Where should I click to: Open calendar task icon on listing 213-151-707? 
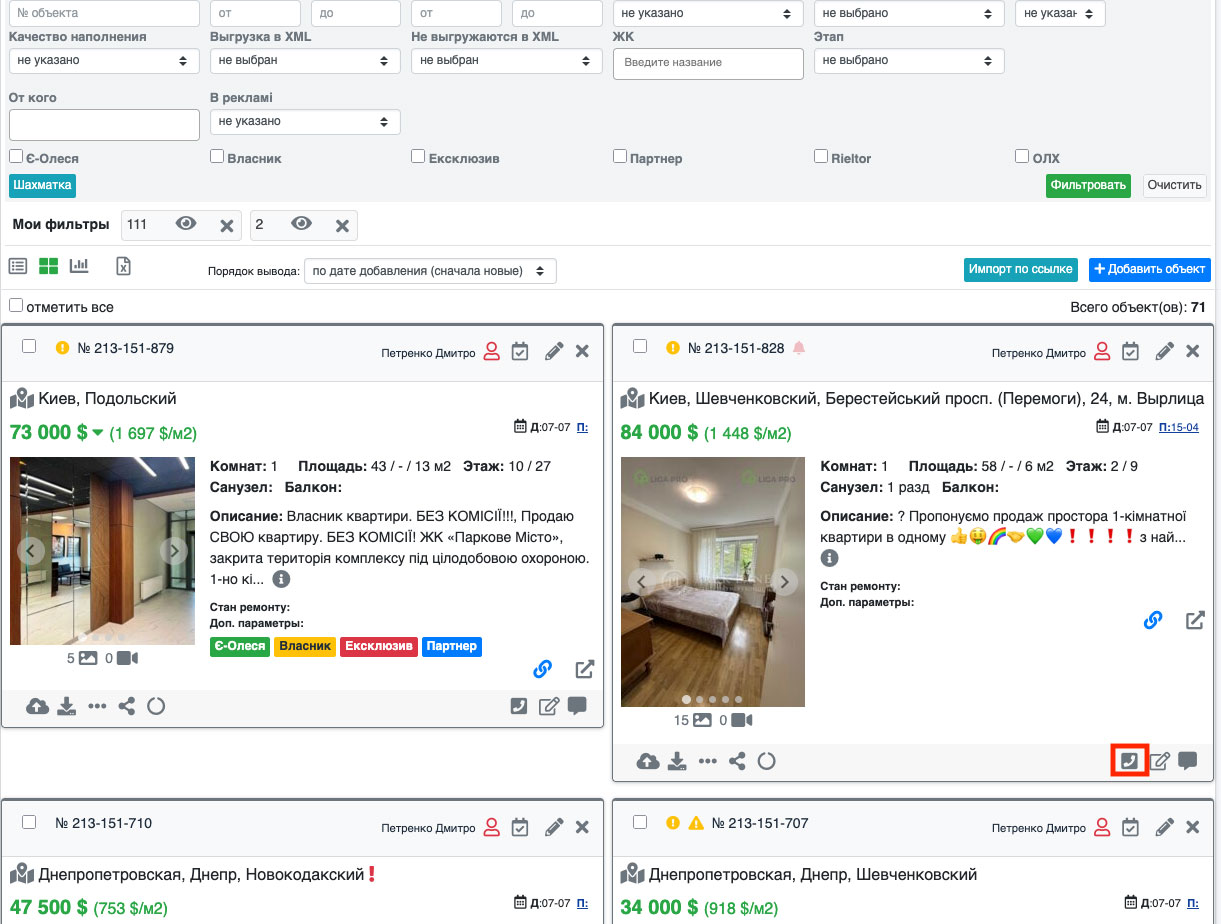pyautogui.click(x=1130, y=827)
